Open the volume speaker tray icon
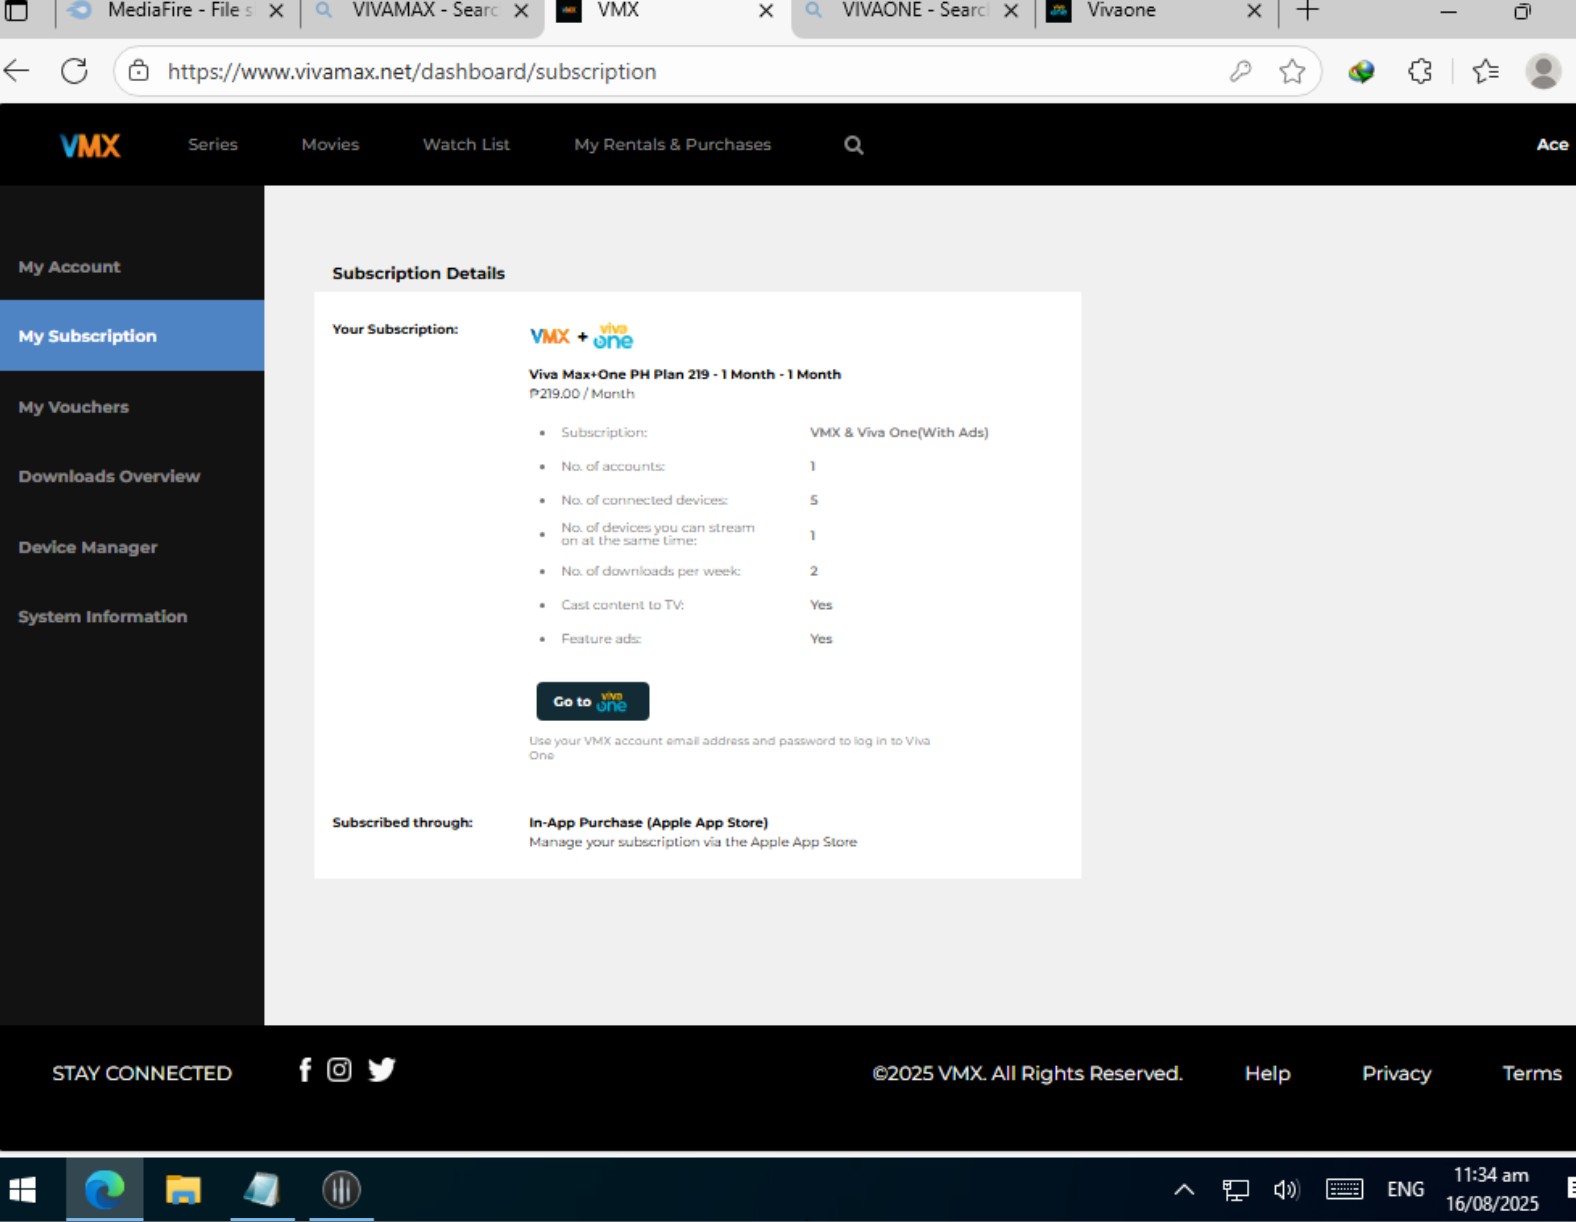The width and height of the screenshot is (1576, 1222). (x=1286, y=1190)
